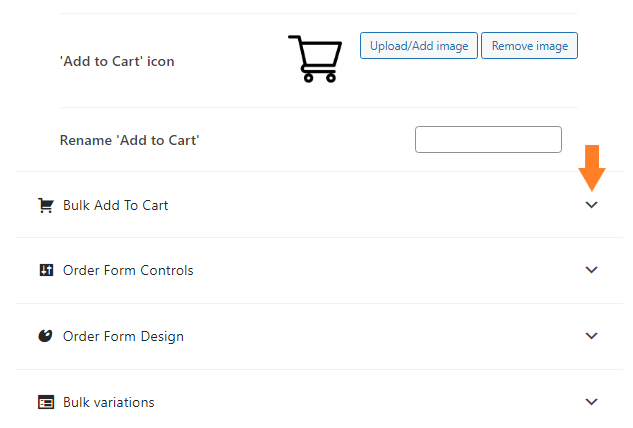Viewport: 633px width, 428px height.
Task: Open the Bulk variations section title
Action: pyautogui.click(x=109, y=402)
